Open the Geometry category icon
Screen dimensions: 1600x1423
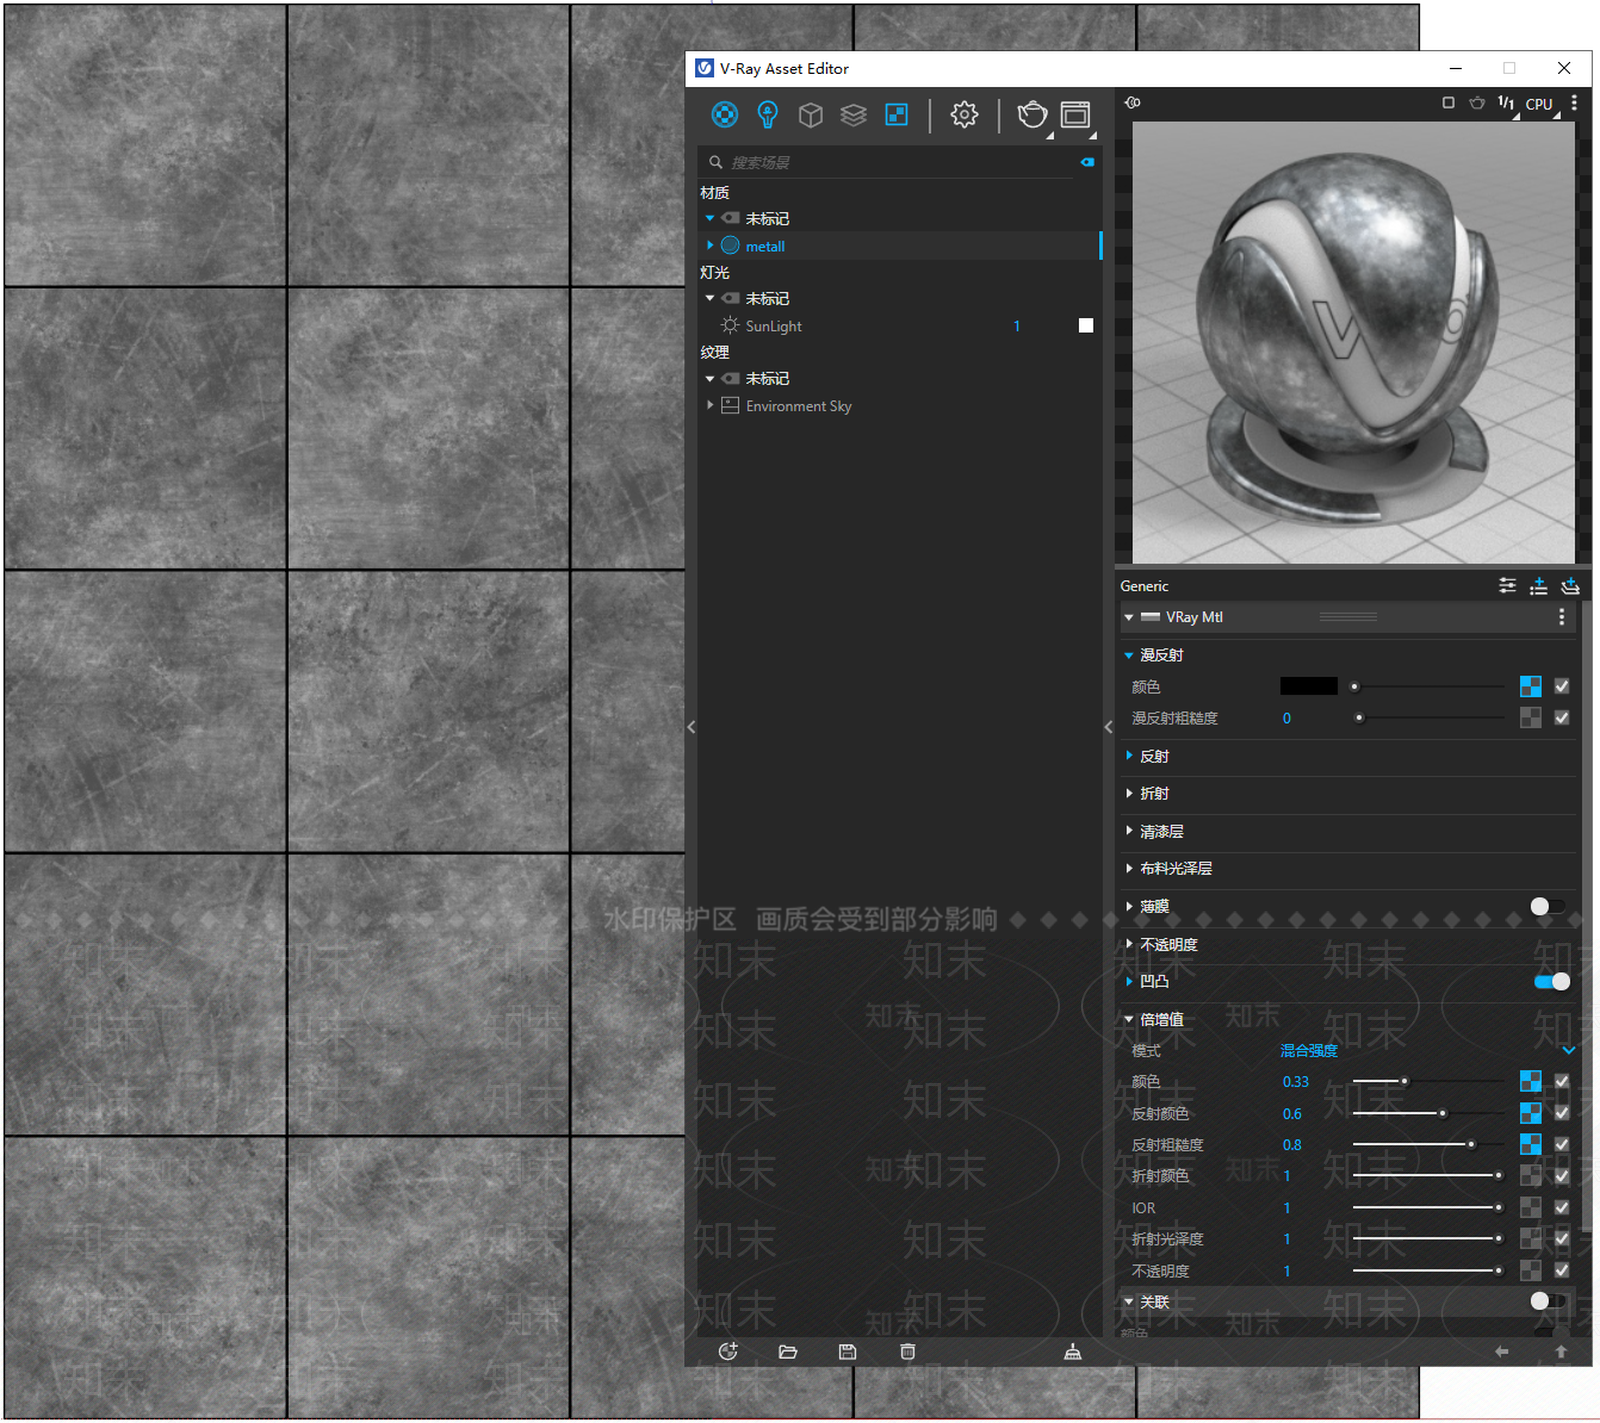coord(811,115)
